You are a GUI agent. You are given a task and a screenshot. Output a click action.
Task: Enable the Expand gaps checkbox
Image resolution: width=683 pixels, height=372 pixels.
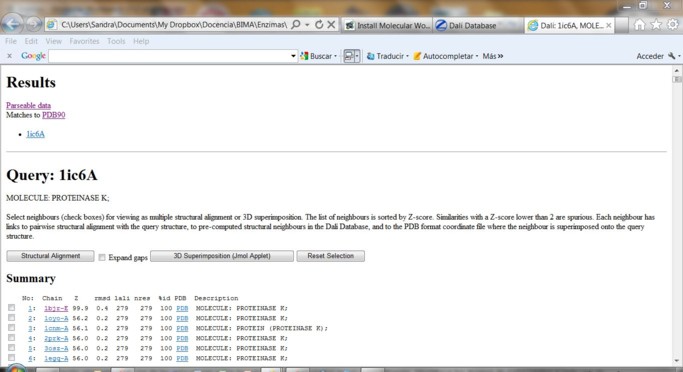102,257
